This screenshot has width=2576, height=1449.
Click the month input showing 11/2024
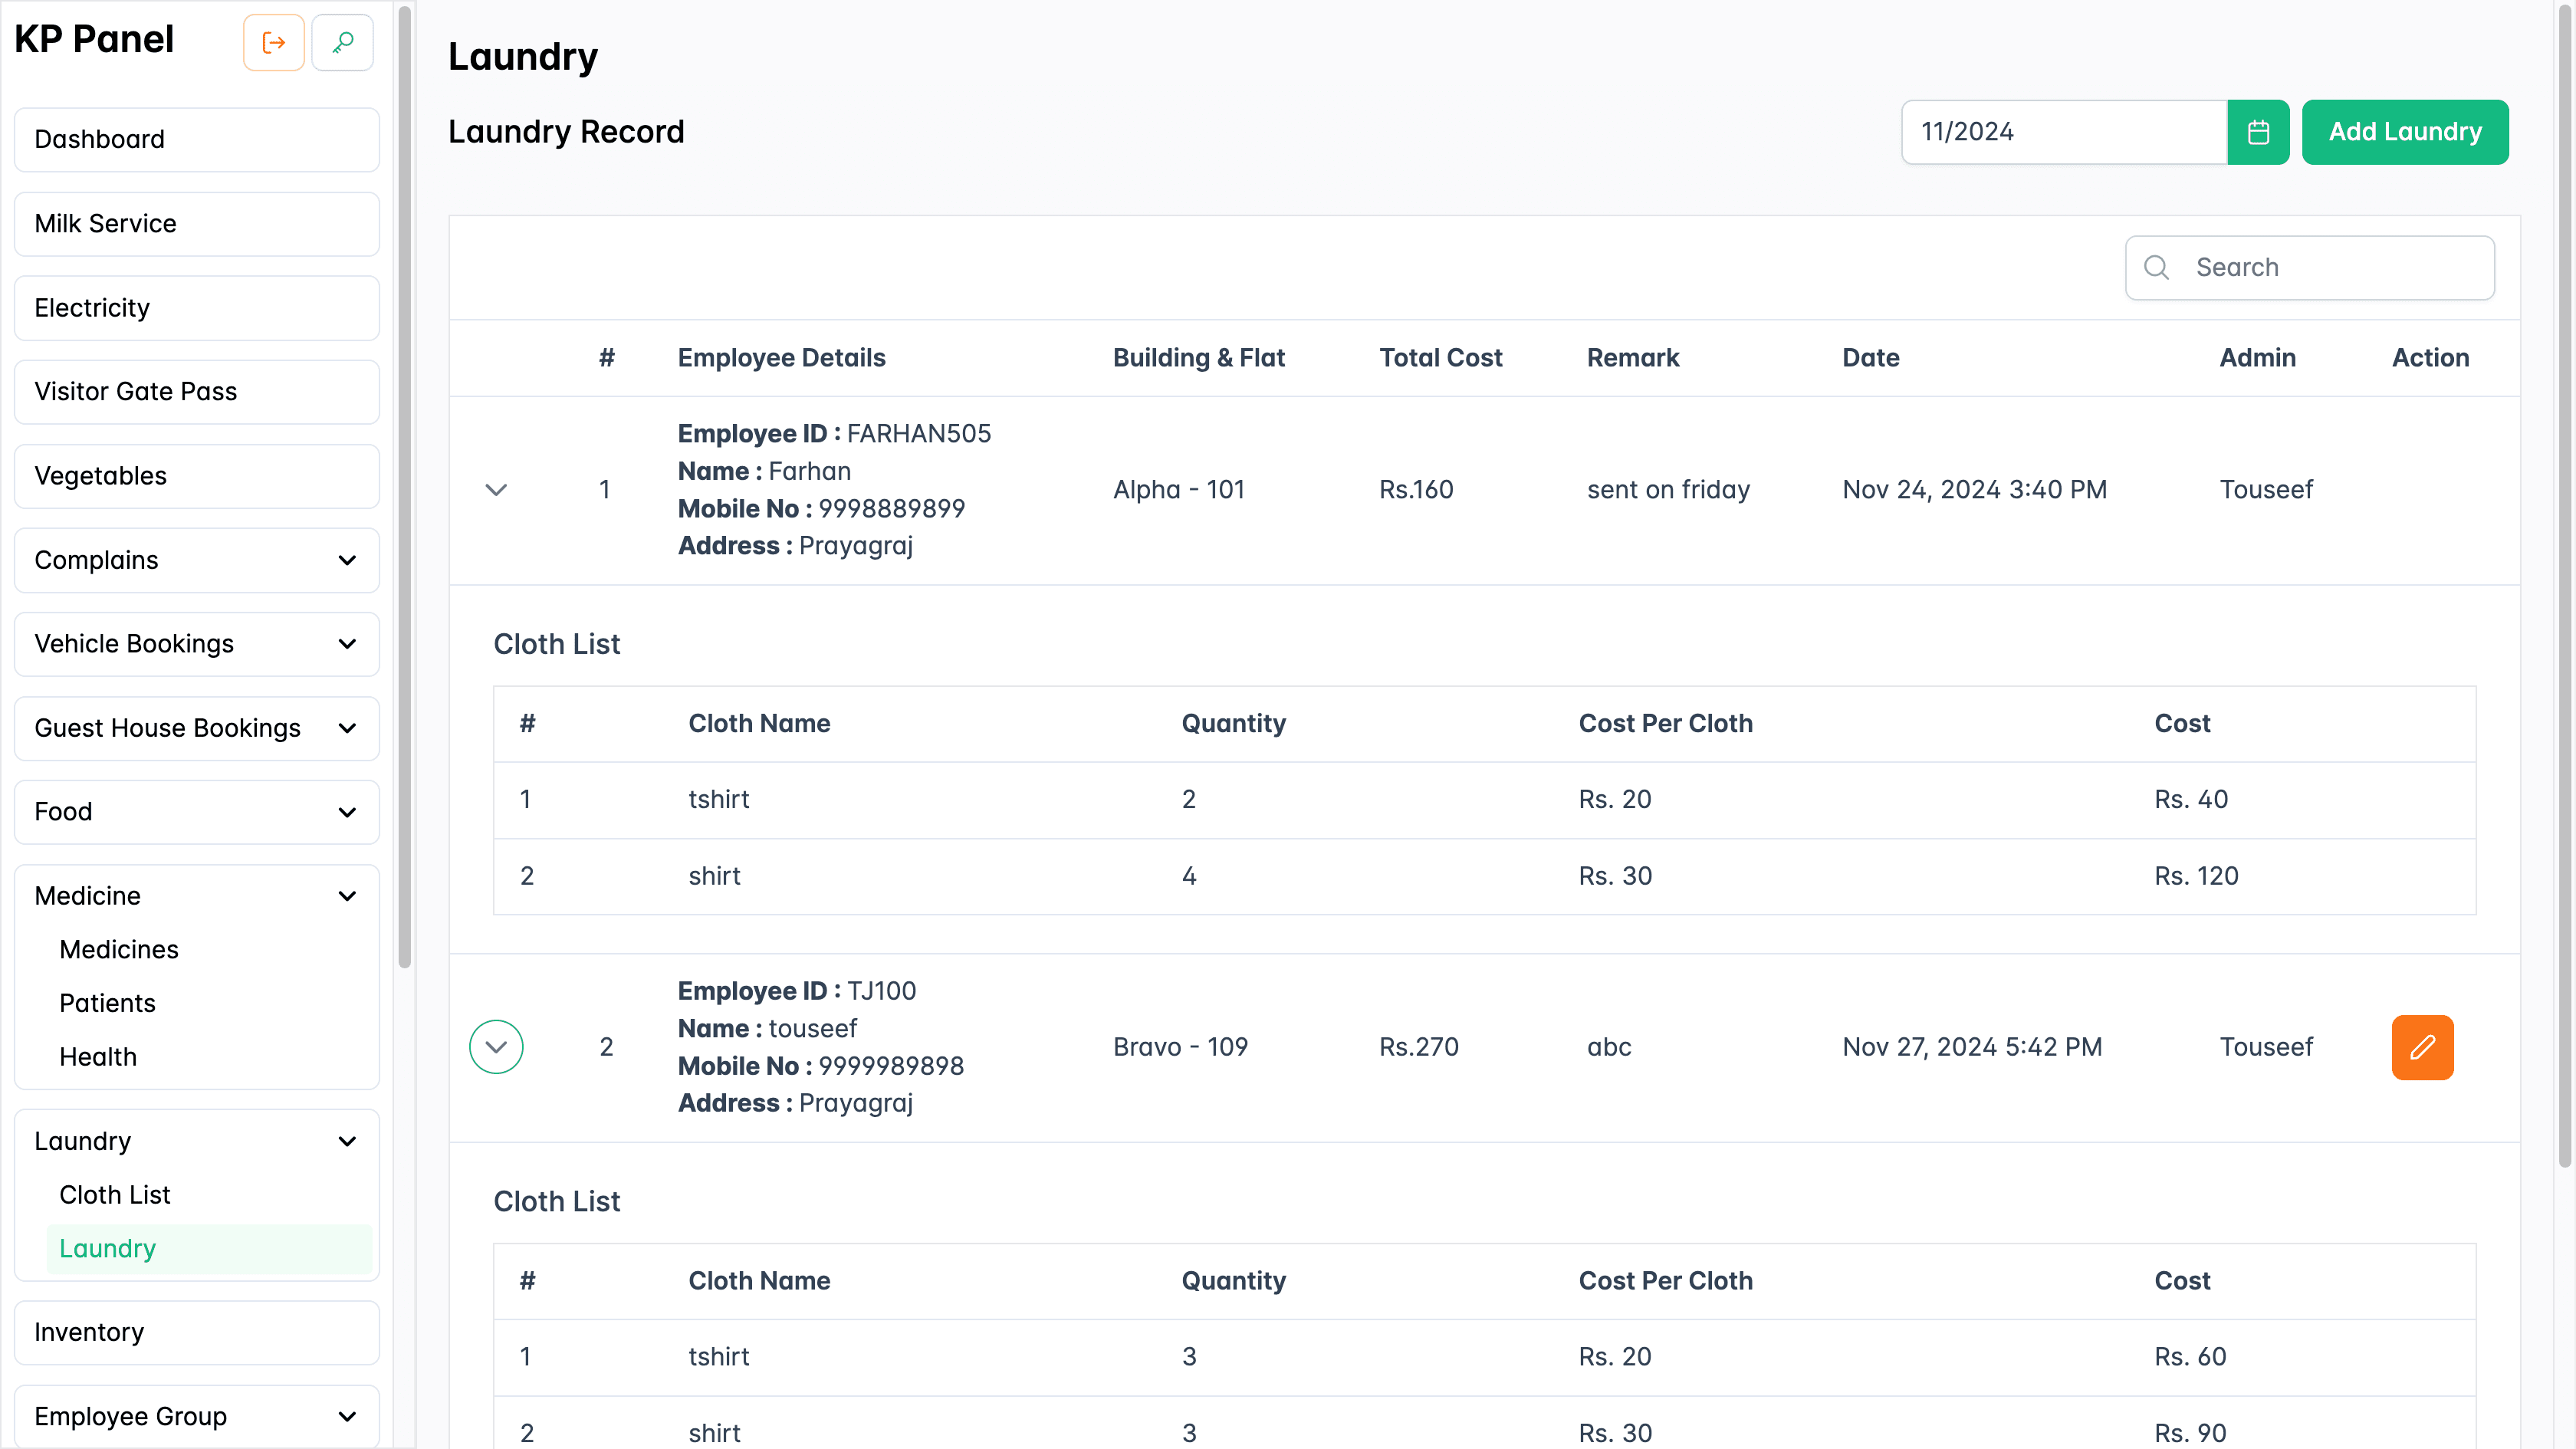click(x=2063, y=132)
